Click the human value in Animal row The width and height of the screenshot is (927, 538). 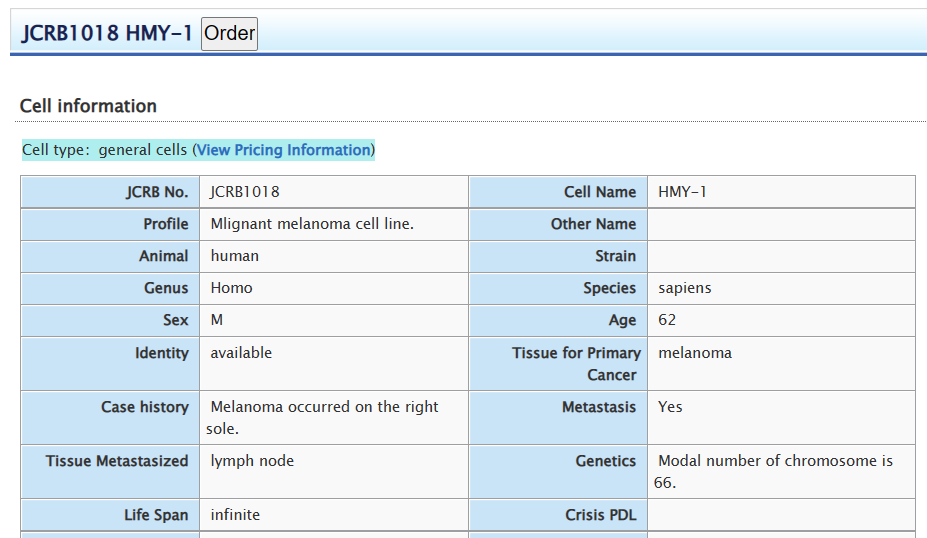click(x=235, y=256)
